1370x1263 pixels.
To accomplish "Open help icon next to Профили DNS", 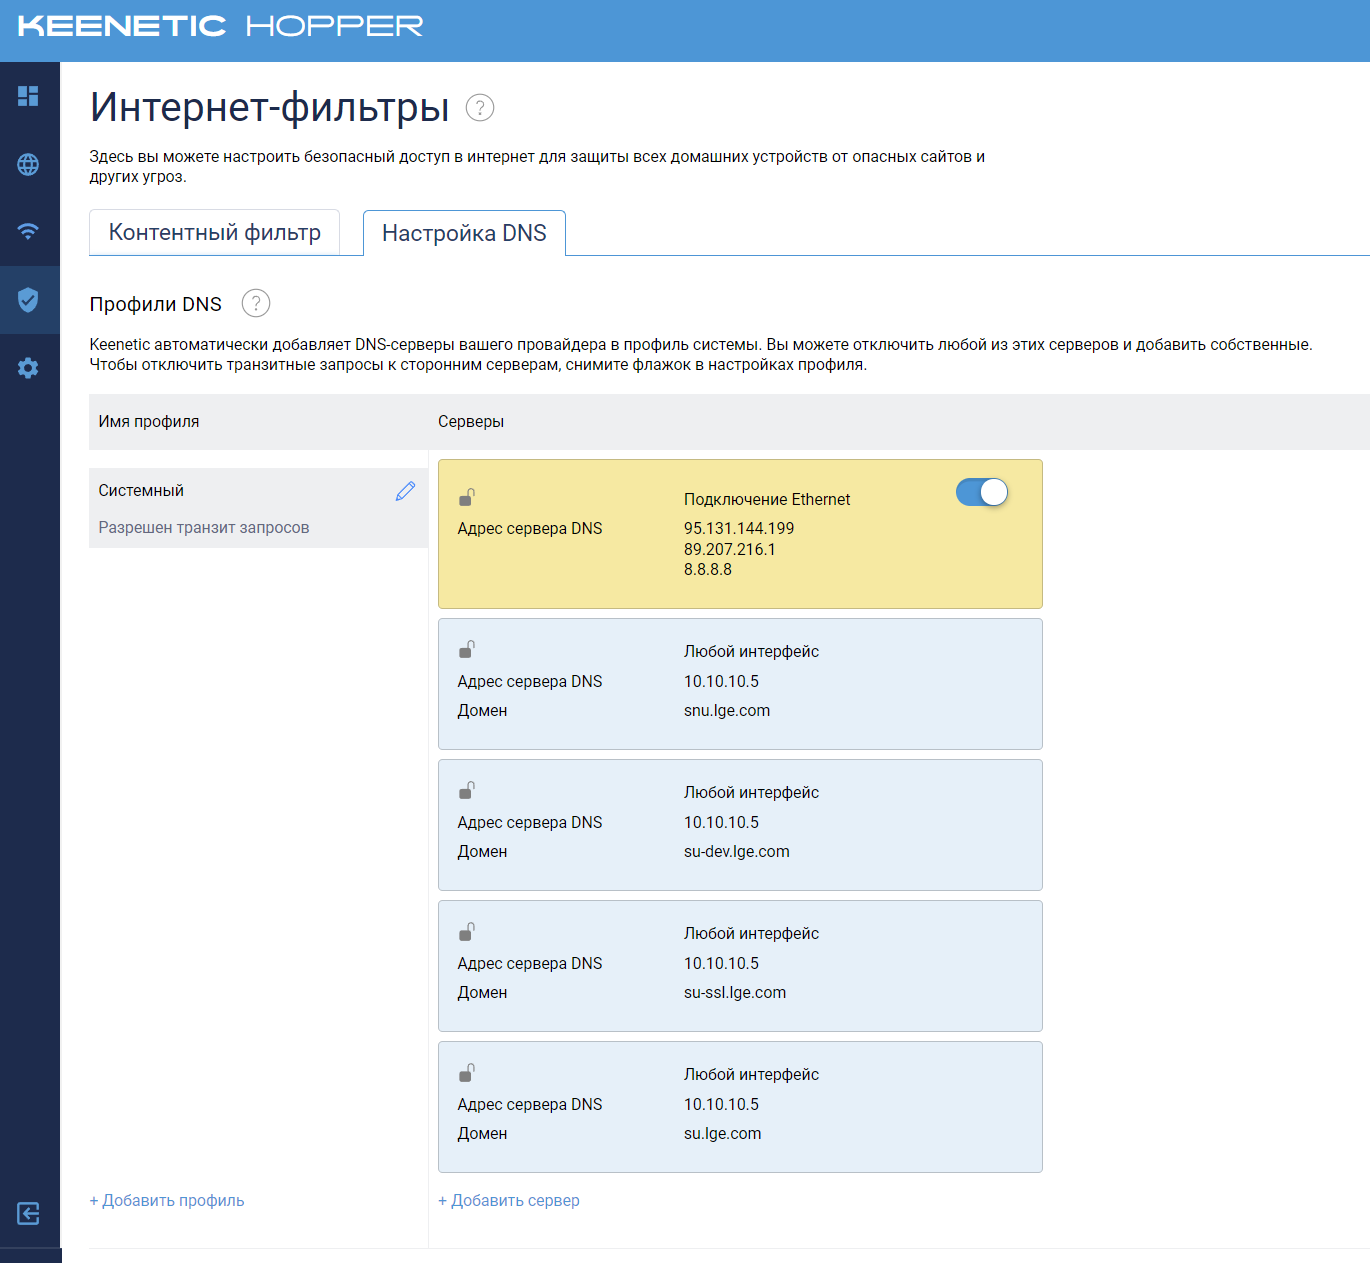I will tap(256, 303).
